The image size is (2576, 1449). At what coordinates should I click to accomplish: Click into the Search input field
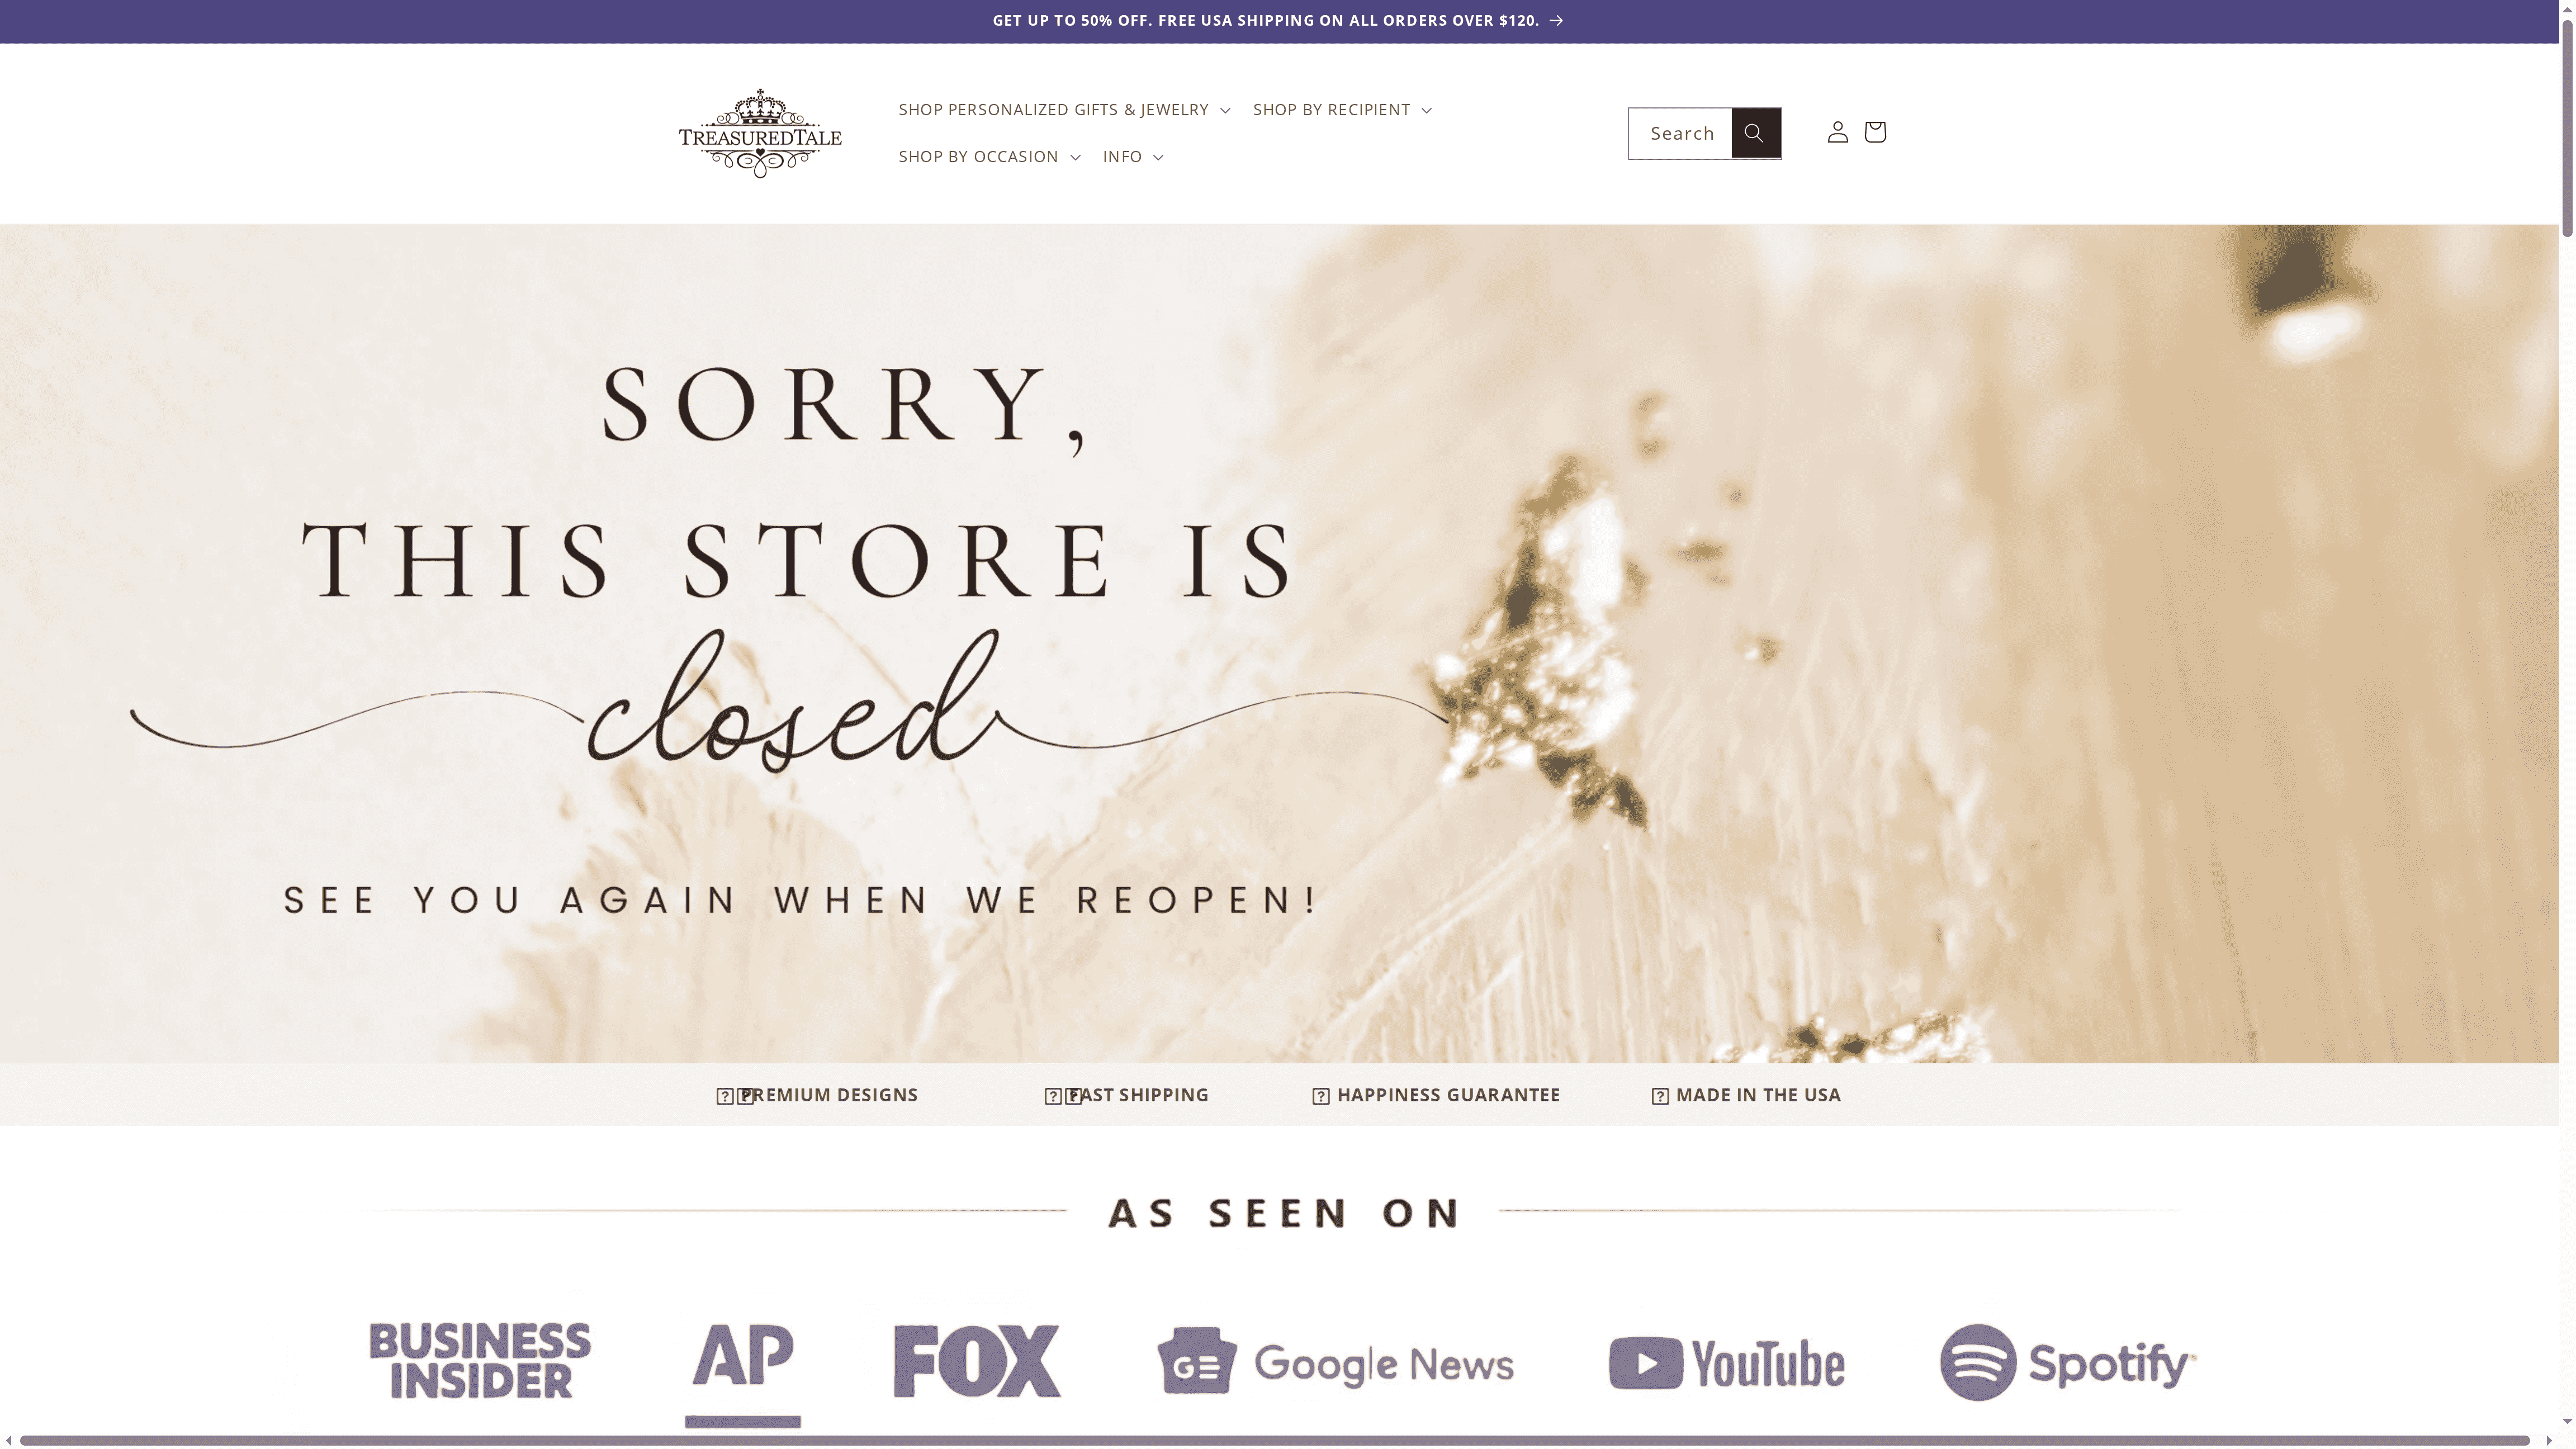pos(1680,133)
